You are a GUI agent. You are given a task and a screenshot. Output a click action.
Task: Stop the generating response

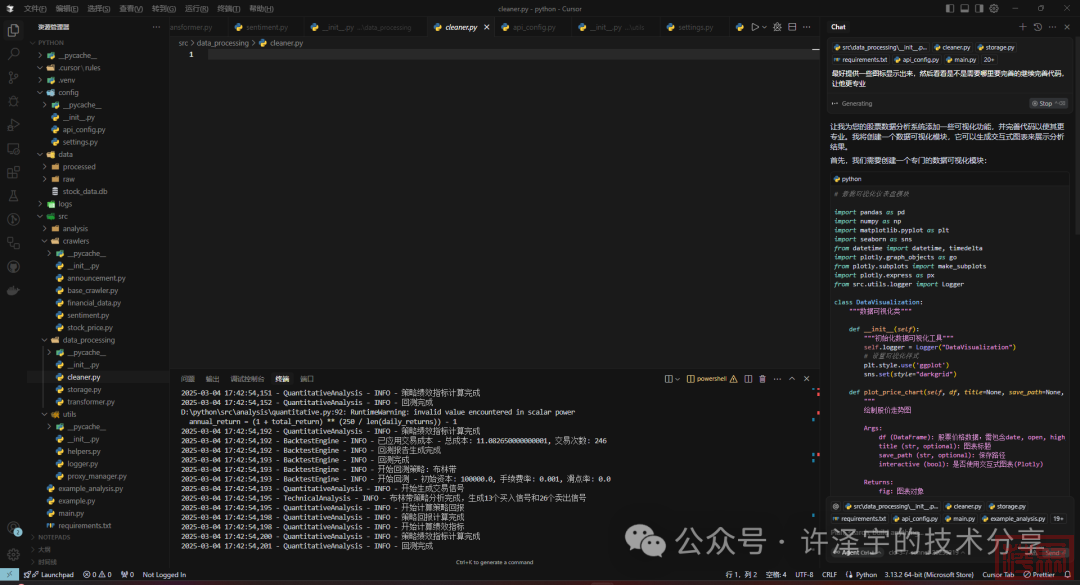[1048, 103]
